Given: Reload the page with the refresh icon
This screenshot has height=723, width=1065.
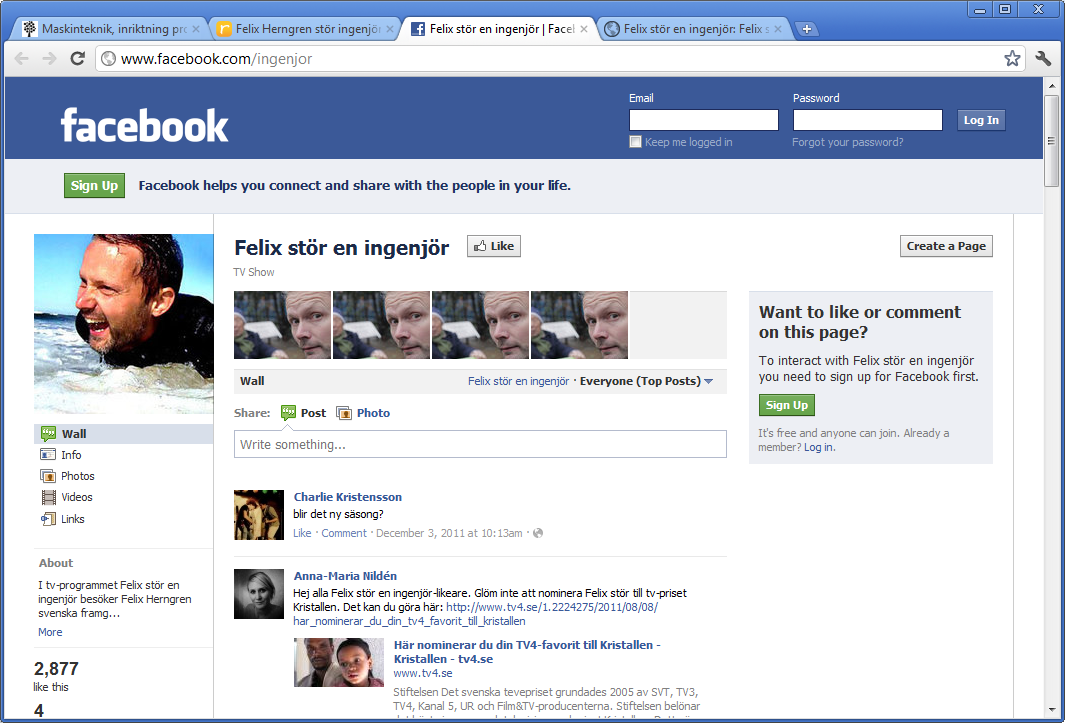Looking at the screenshot, I should (x=77, y=58).
